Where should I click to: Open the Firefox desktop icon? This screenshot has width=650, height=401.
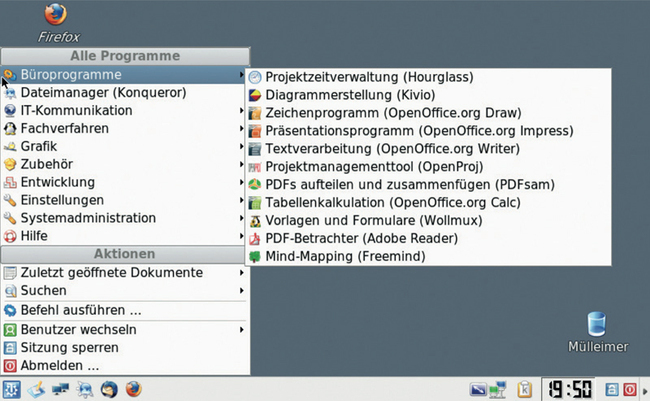tap(56, 23)
